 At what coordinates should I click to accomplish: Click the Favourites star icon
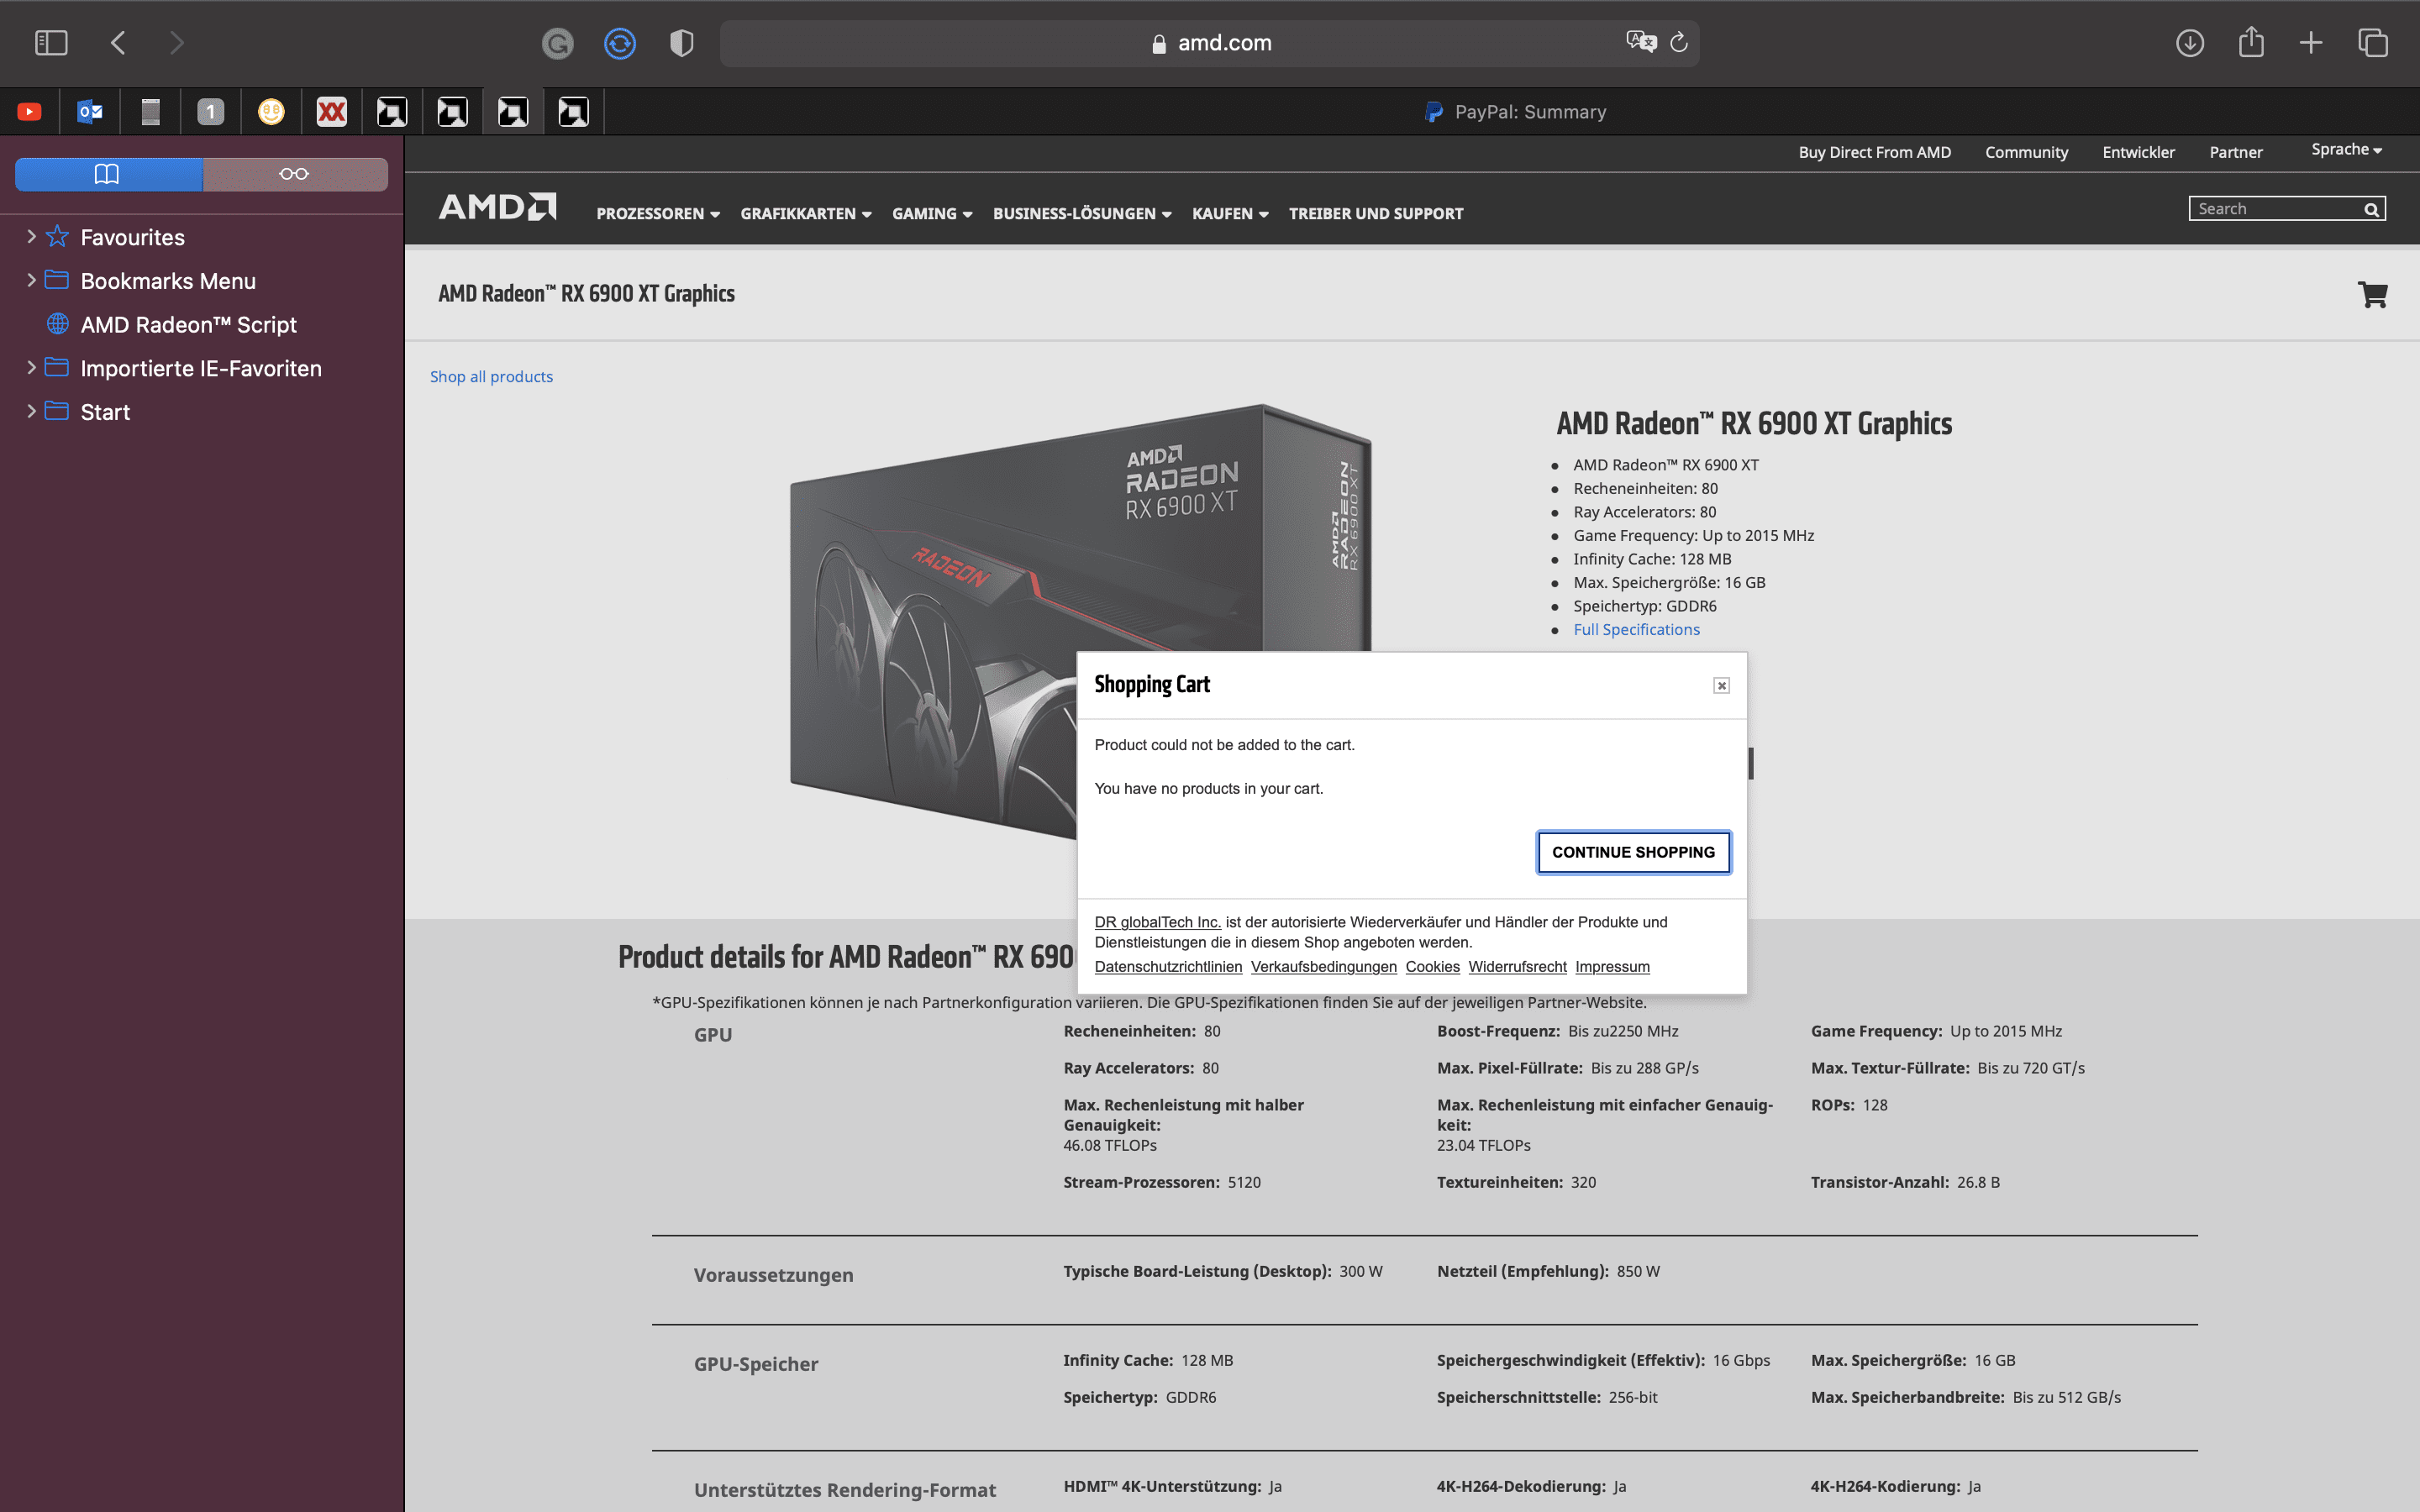click(57, 237)
